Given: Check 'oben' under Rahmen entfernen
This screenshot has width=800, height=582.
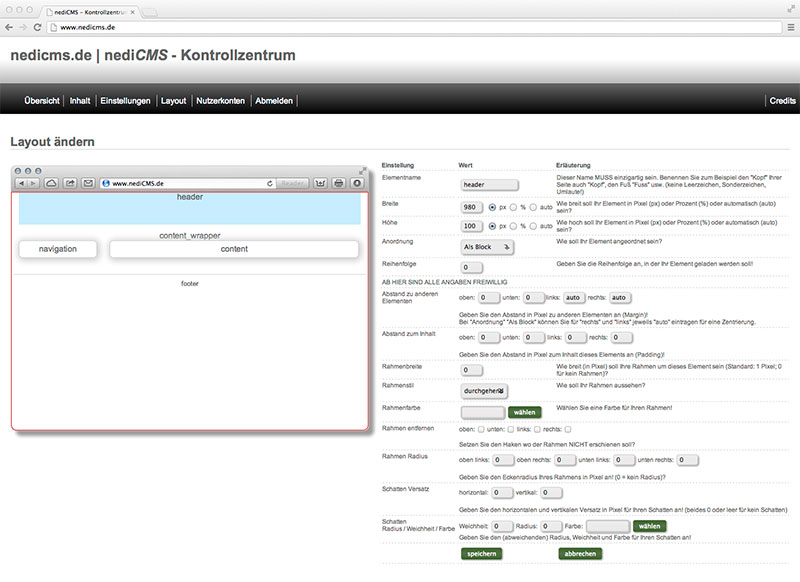Looking at the screenshot, I should [x=481, y=429].
